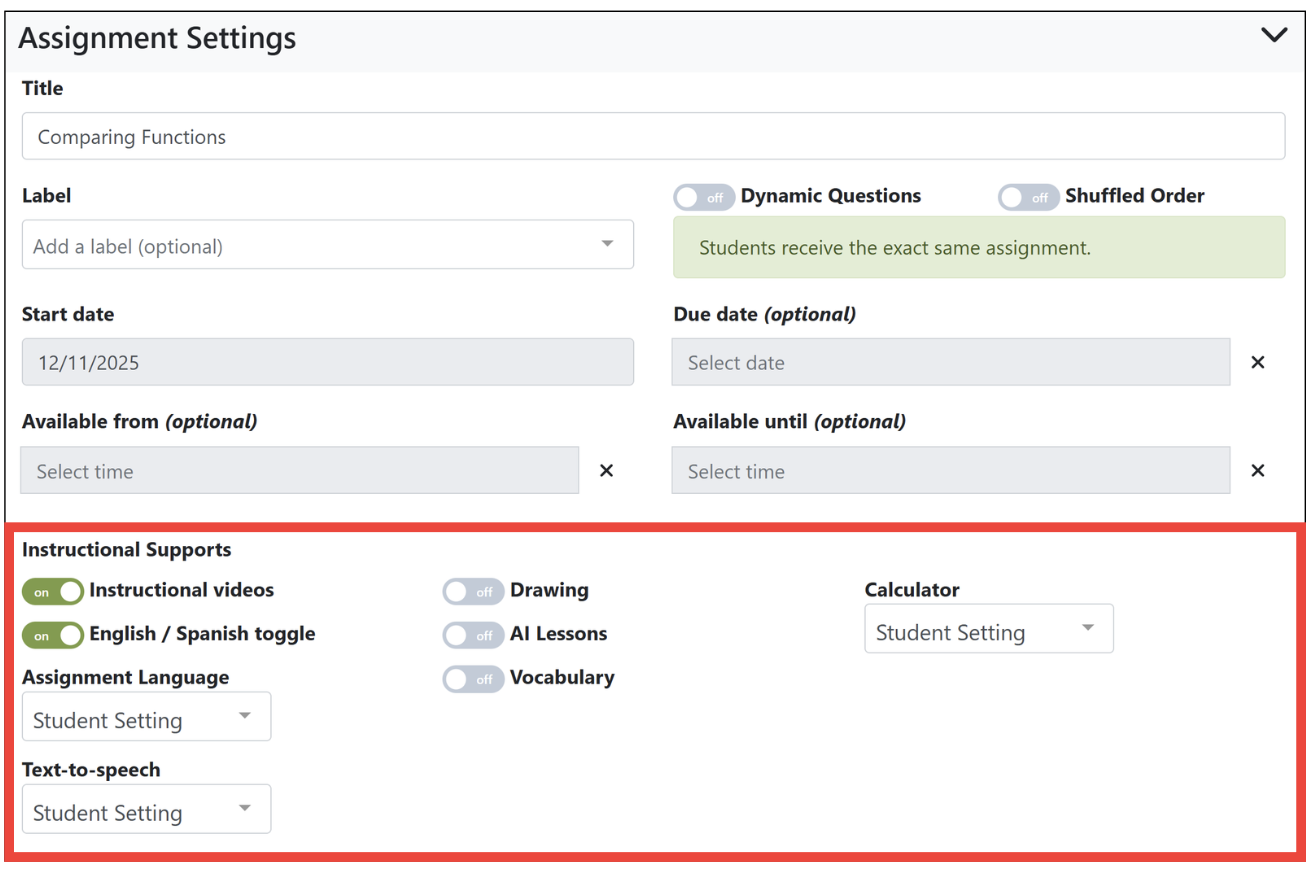The height and width of the screenshot is (872, 1312).
Task: Open the Label dropdown
Action: tap(327, 246)
